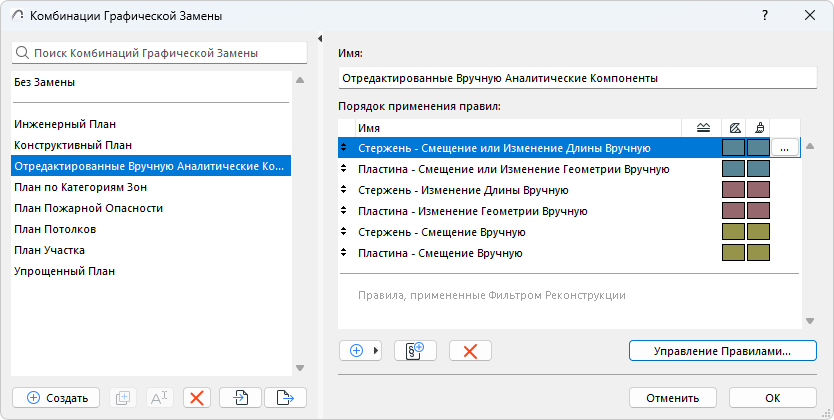
Task: Click the import combination icon button
Action: pos(240,397)
